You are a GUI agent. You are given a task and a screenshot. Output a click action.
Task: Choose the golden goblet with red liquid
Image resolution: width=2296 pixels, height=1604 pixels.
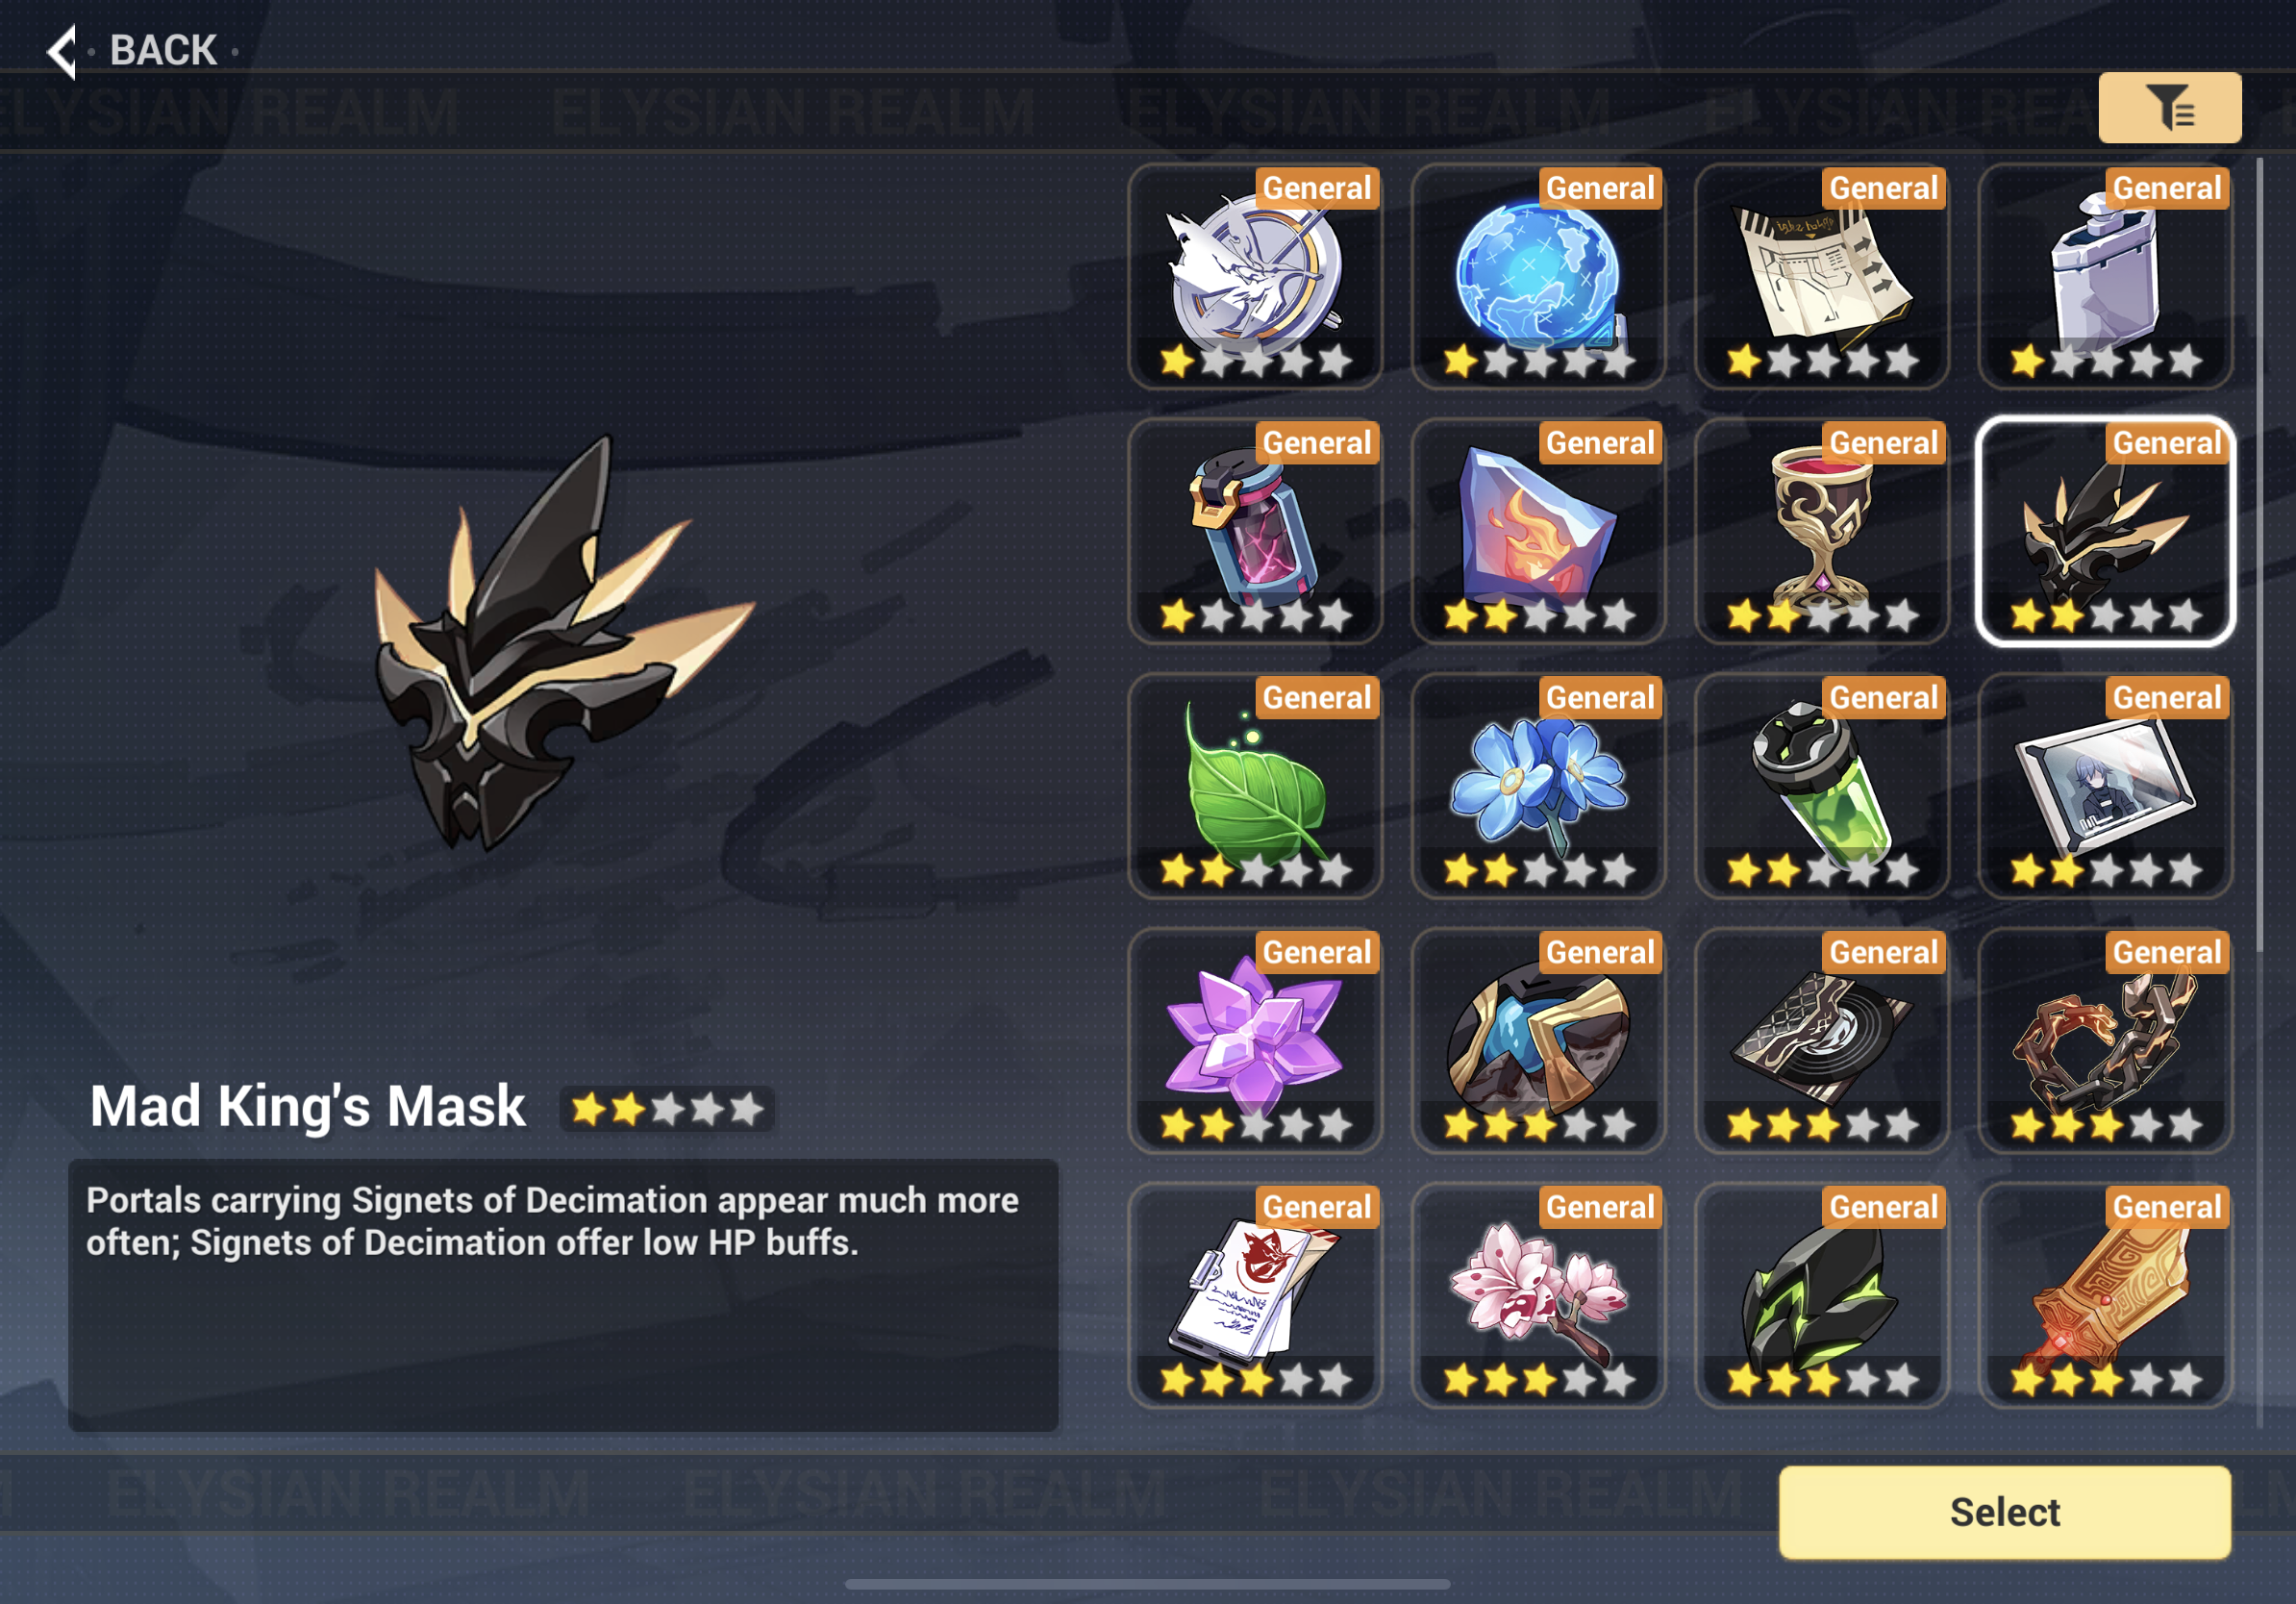coord(1821,531)
